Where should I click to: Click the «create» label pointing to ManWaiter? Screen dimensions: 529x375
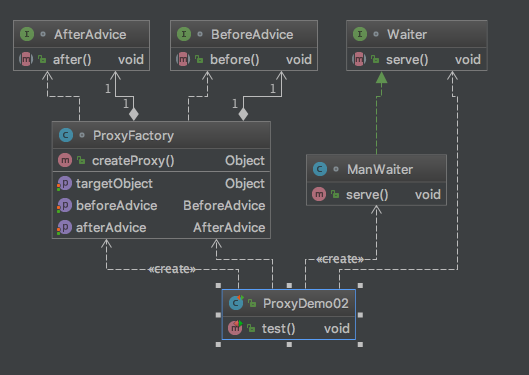tap(340, 259)
